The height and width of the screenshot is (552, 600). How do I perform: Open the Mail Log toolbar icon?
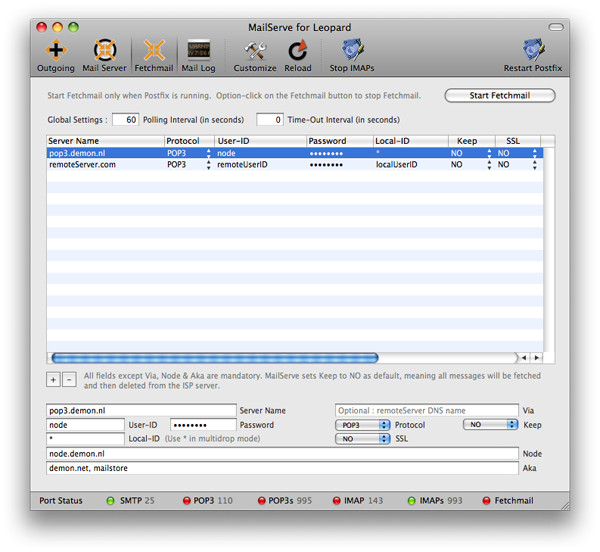(198, 55)
